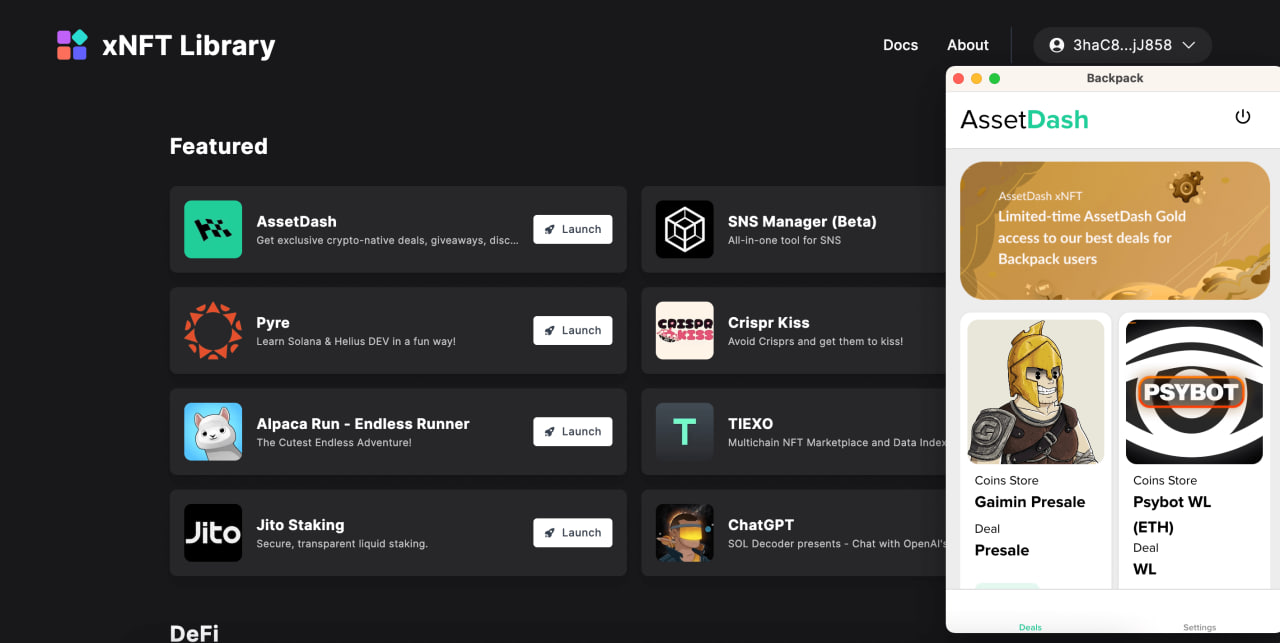
Task: Click the Pyre title text
Action: [273, 322]
